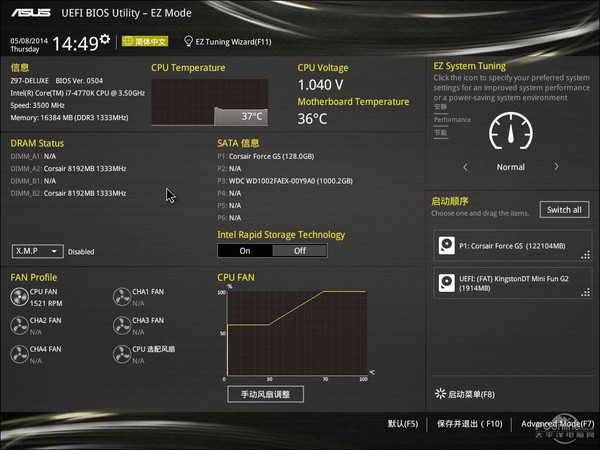600x450 pixels.
Task: Click left arrow beside Normal tuning mode
Action: point(465,167)
